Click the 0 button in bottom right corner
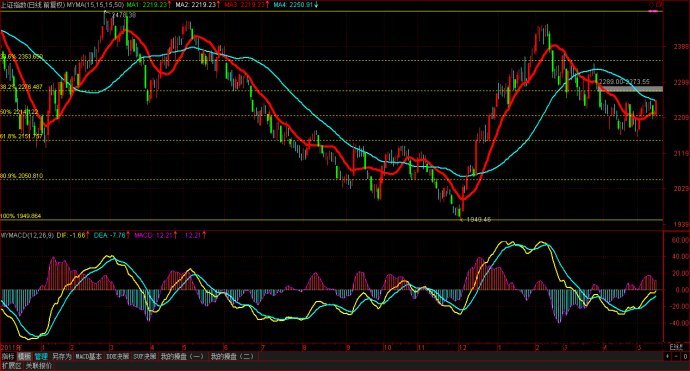The image size is (690, 371). [x=685, y=356]
